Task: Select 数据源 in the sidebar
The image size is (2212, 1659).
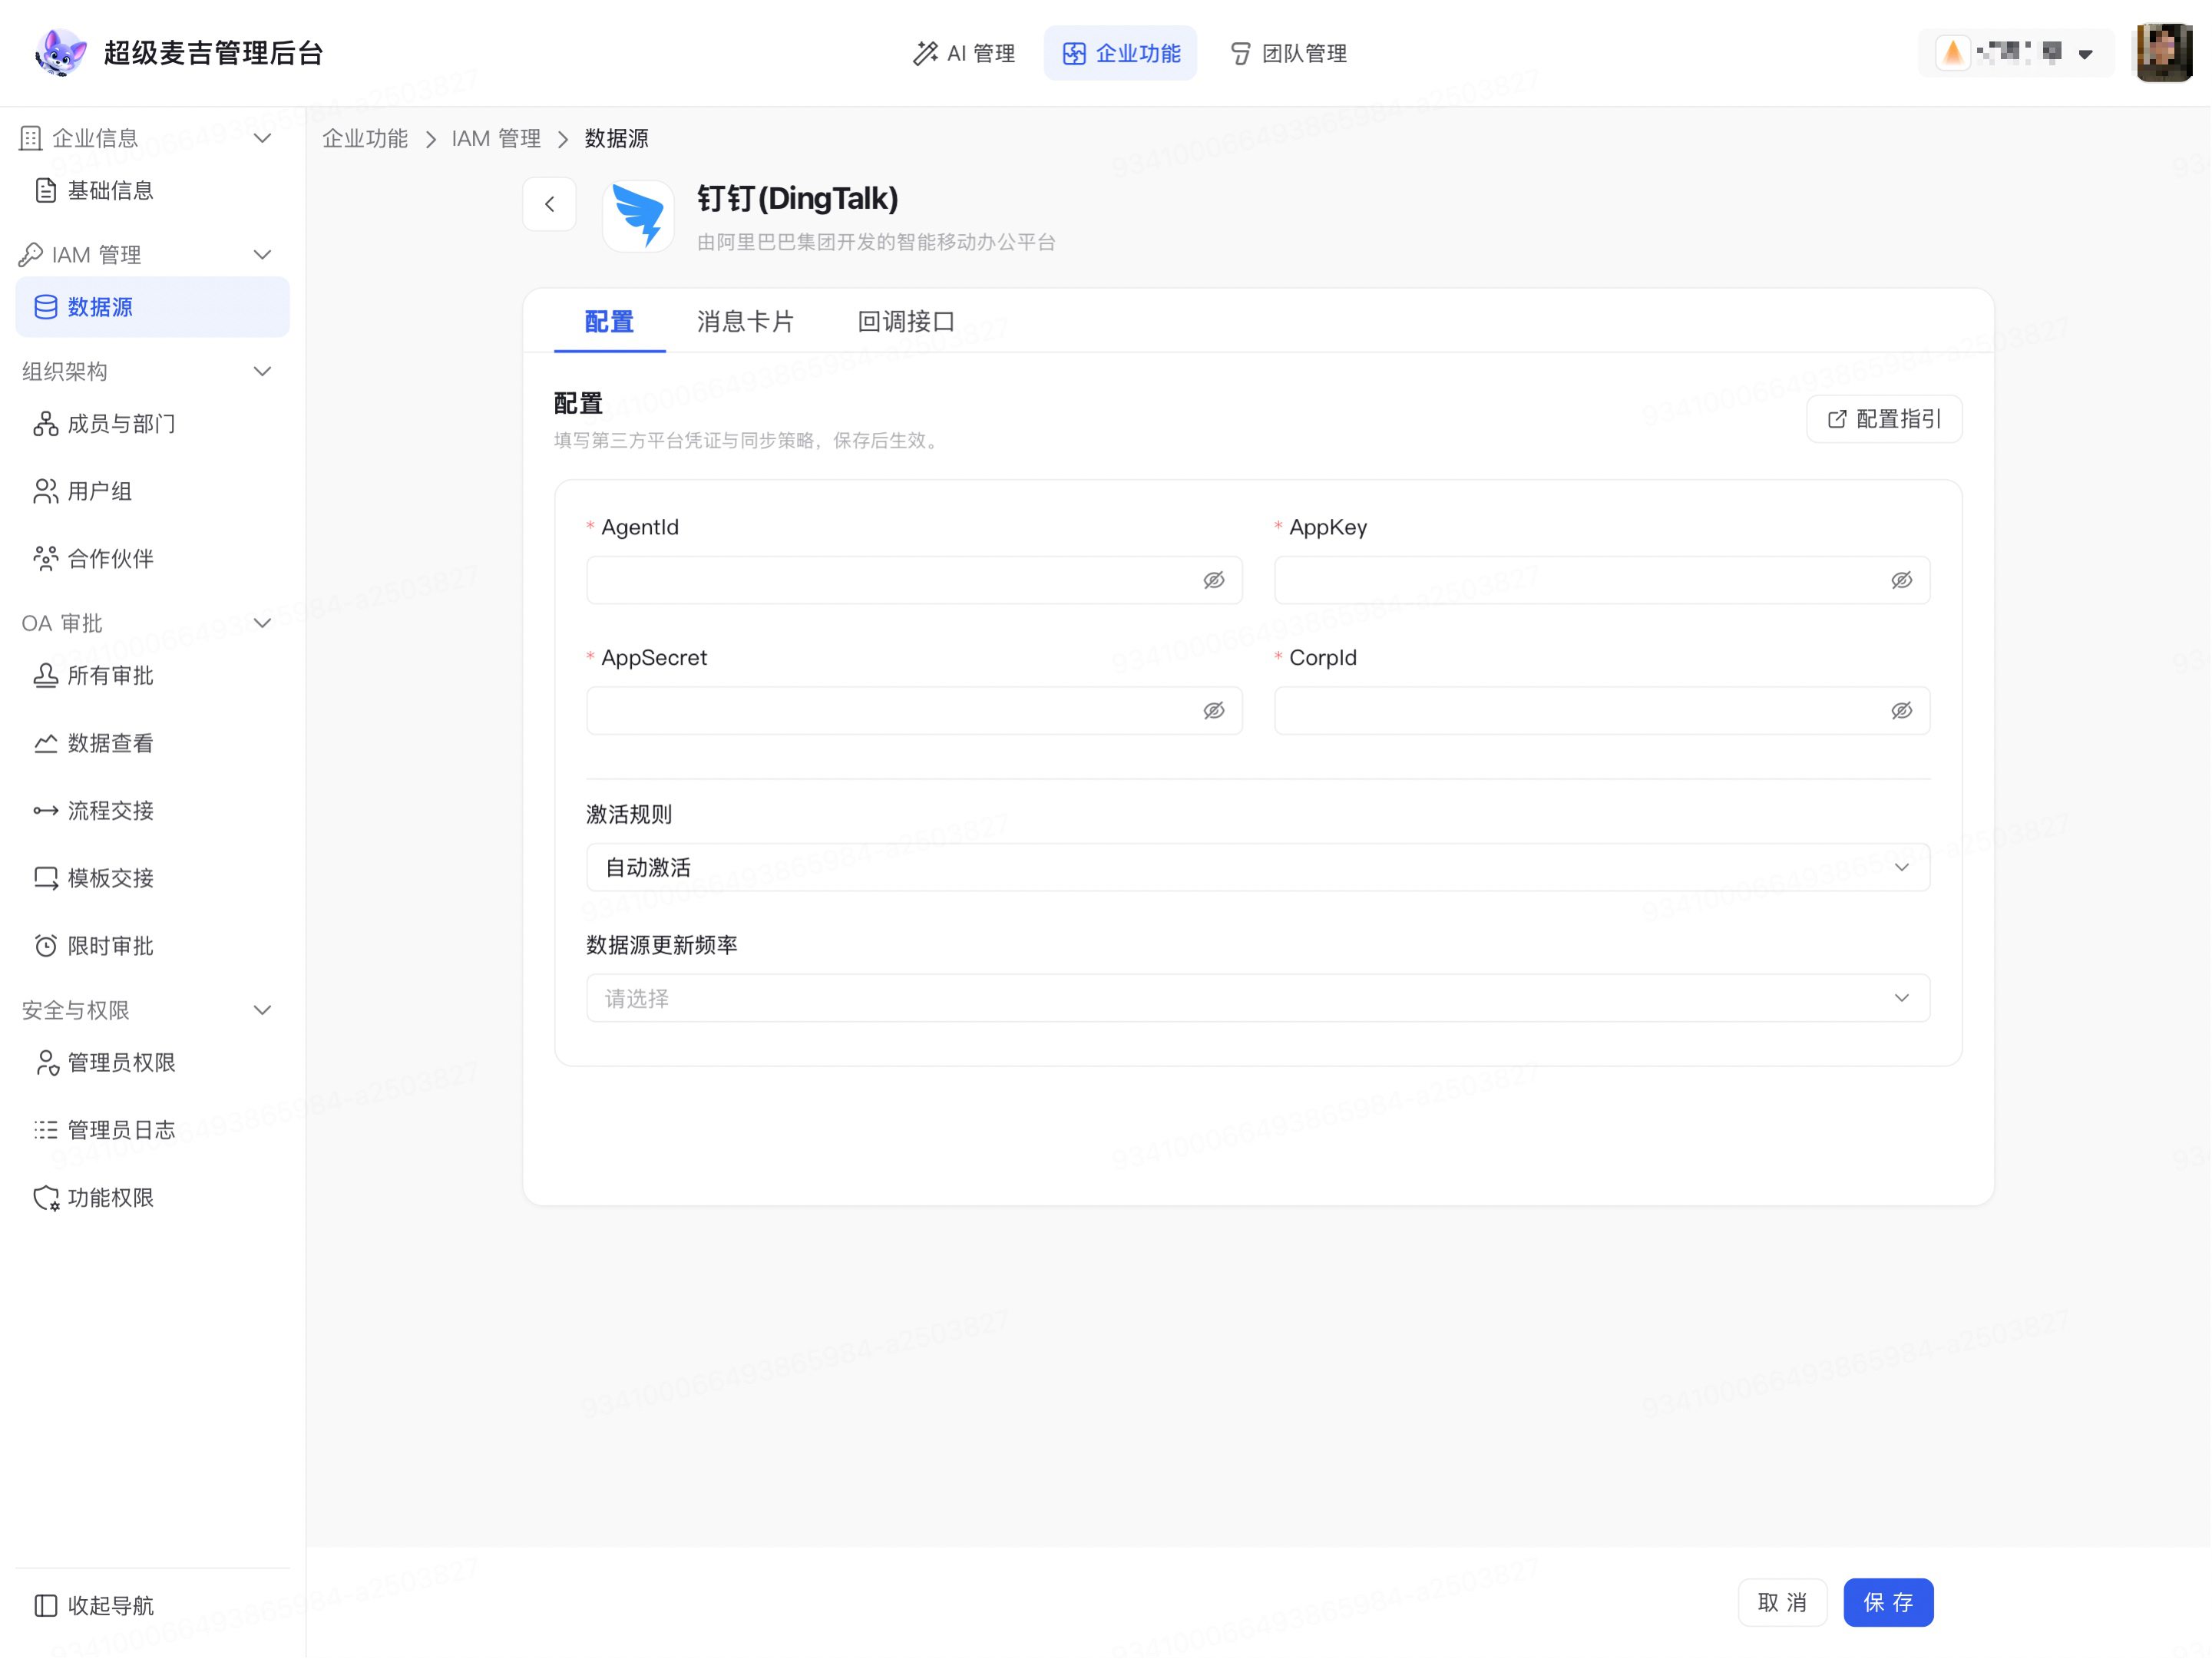Action: (x=152, y=307)
